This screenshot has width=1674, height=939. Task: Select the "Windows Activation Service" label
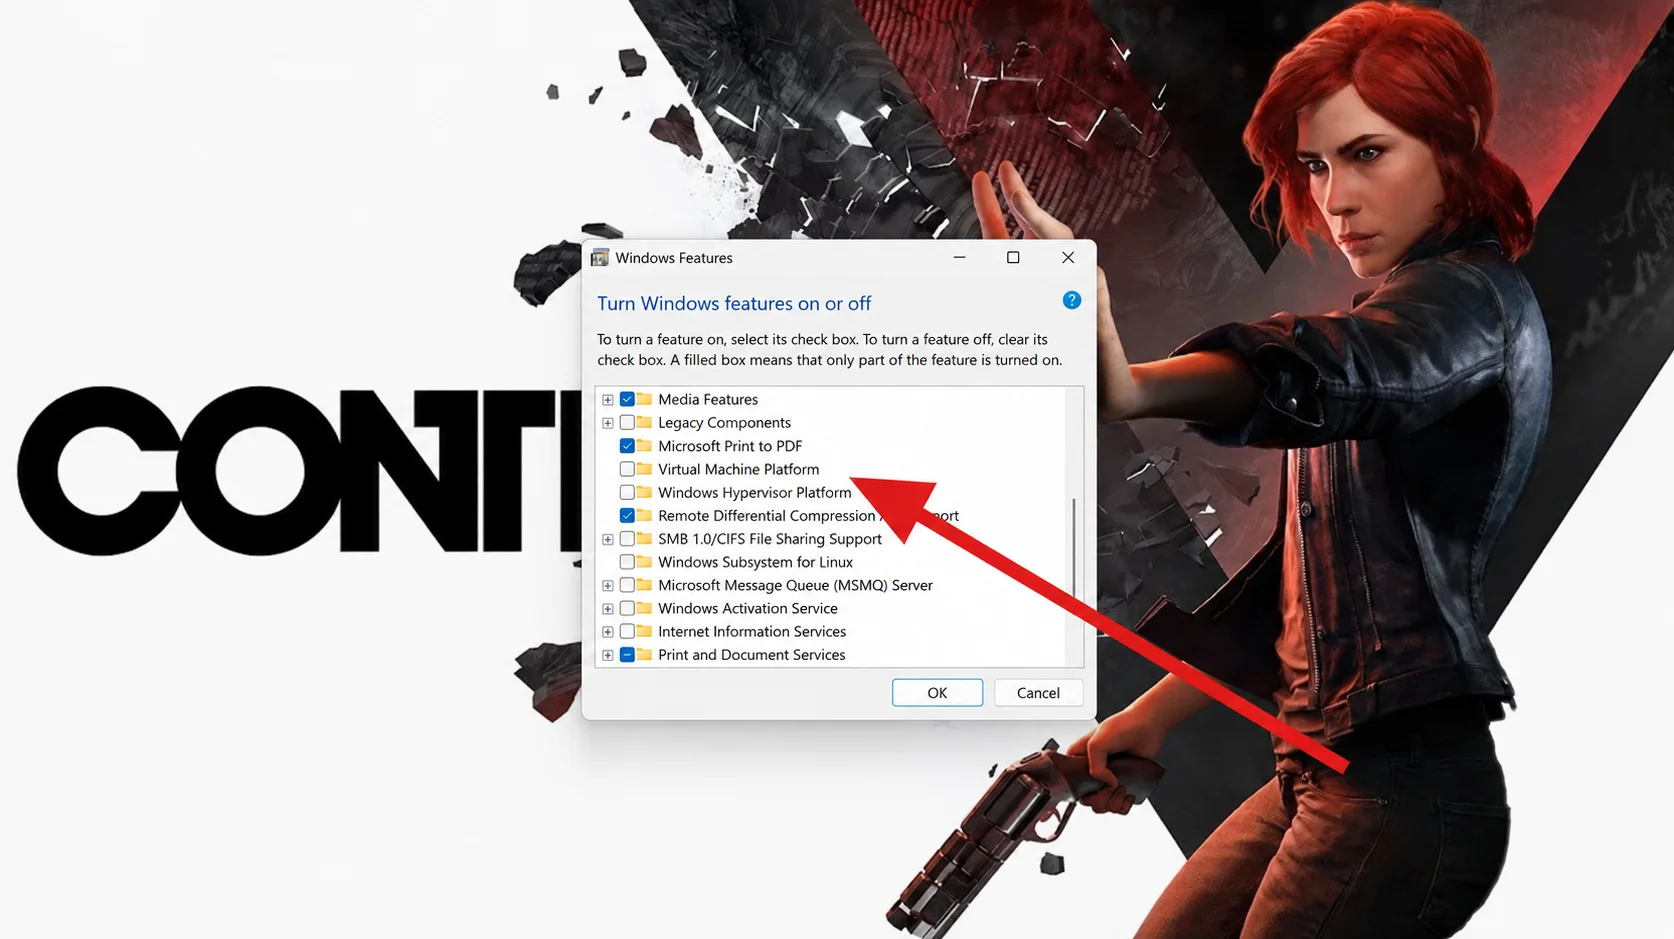tap(748, 608)
